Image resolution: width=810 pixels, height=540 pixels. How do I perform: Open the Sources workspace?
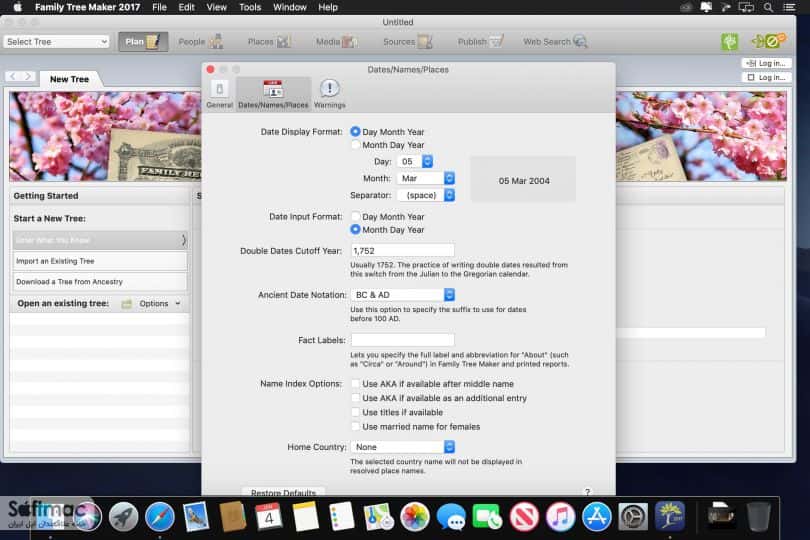pyautogui.click(x=408, y=42)
